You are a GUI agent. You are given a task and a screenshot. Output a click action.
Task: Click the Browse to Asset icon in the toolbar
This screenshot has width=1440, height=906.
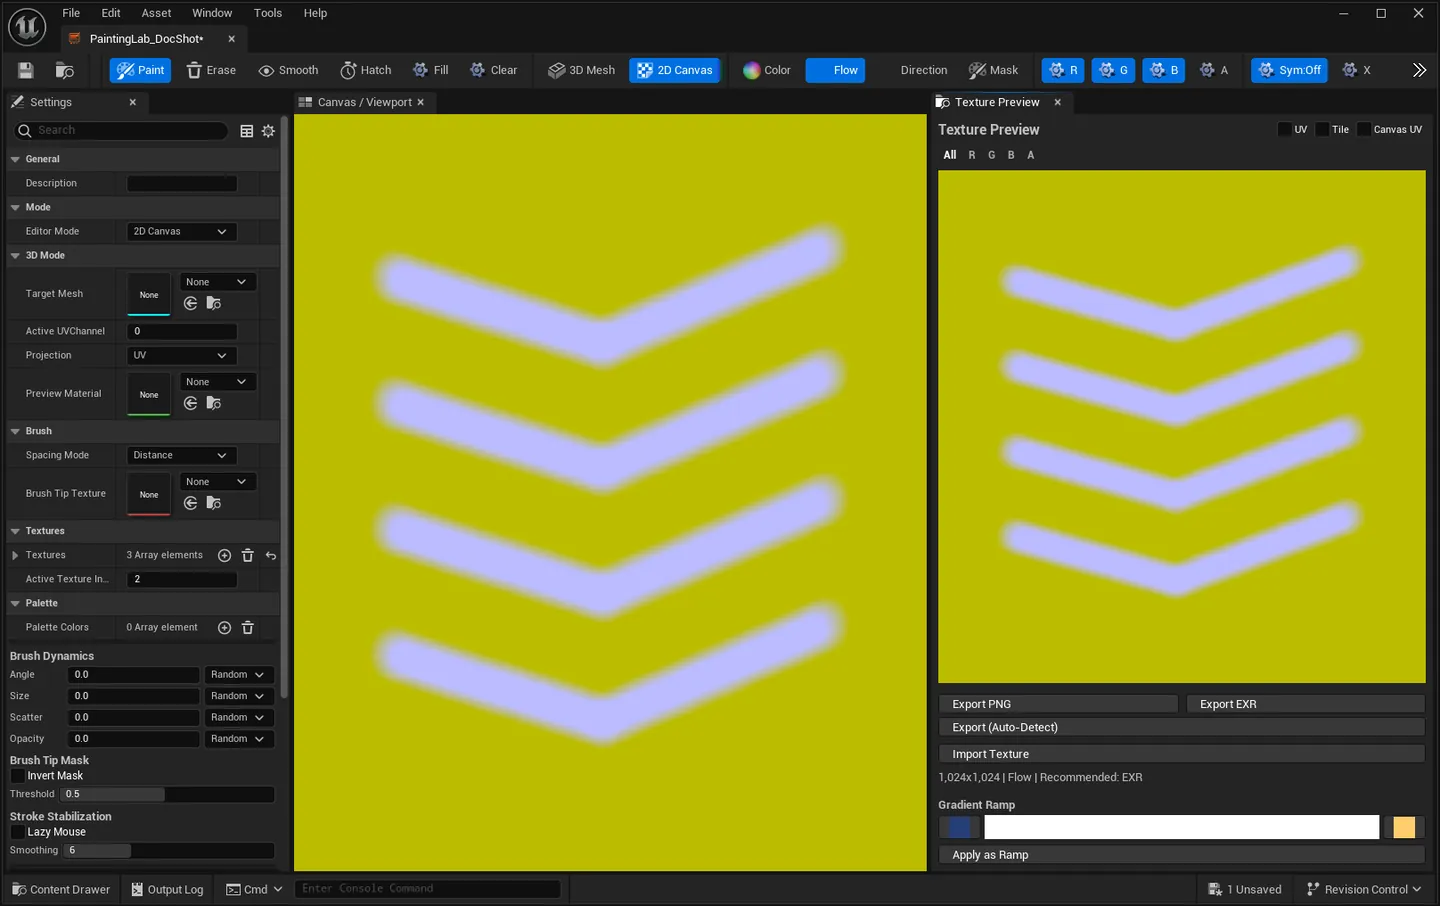coord(65,70)
